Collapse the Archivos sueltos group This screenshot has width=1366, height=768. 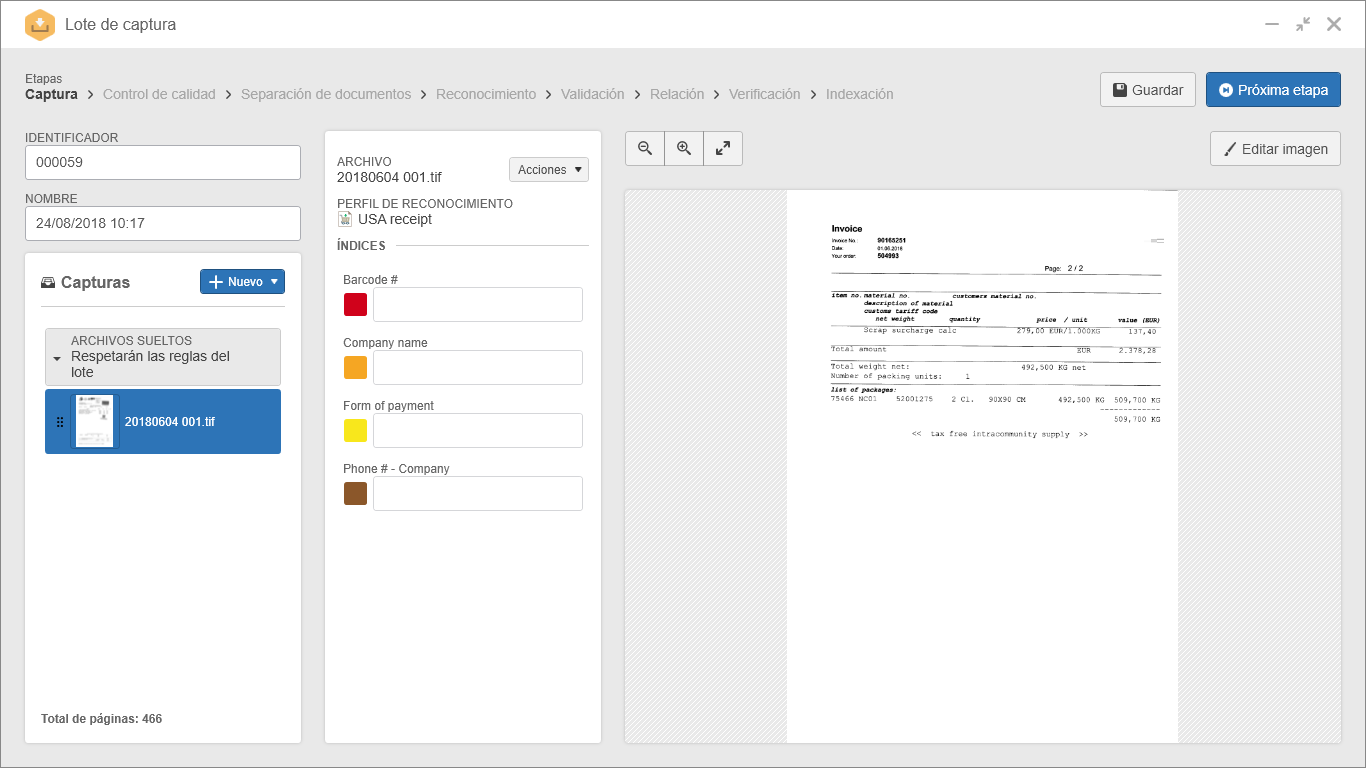57,357
